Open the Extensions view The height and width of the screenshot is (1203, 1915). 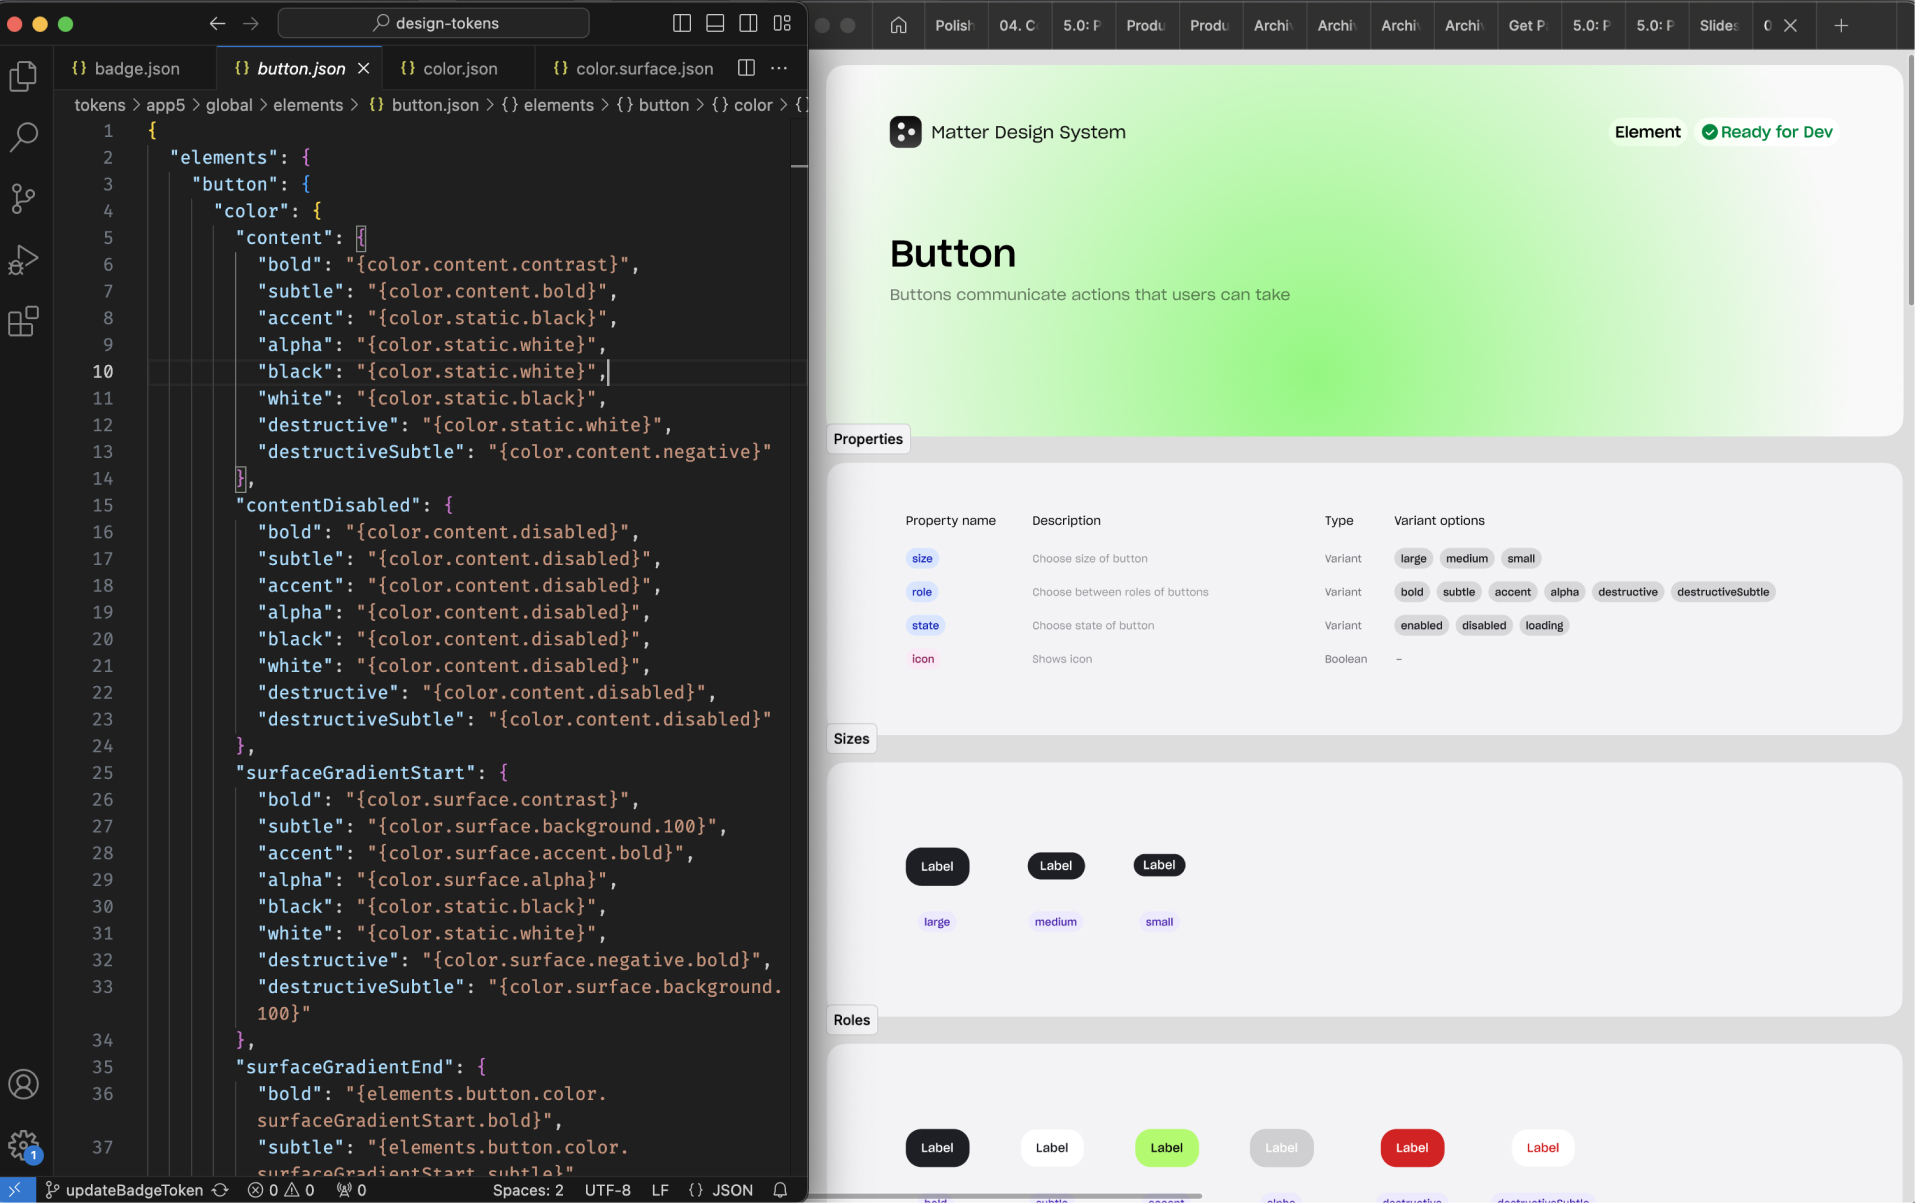tap(23, 321)
